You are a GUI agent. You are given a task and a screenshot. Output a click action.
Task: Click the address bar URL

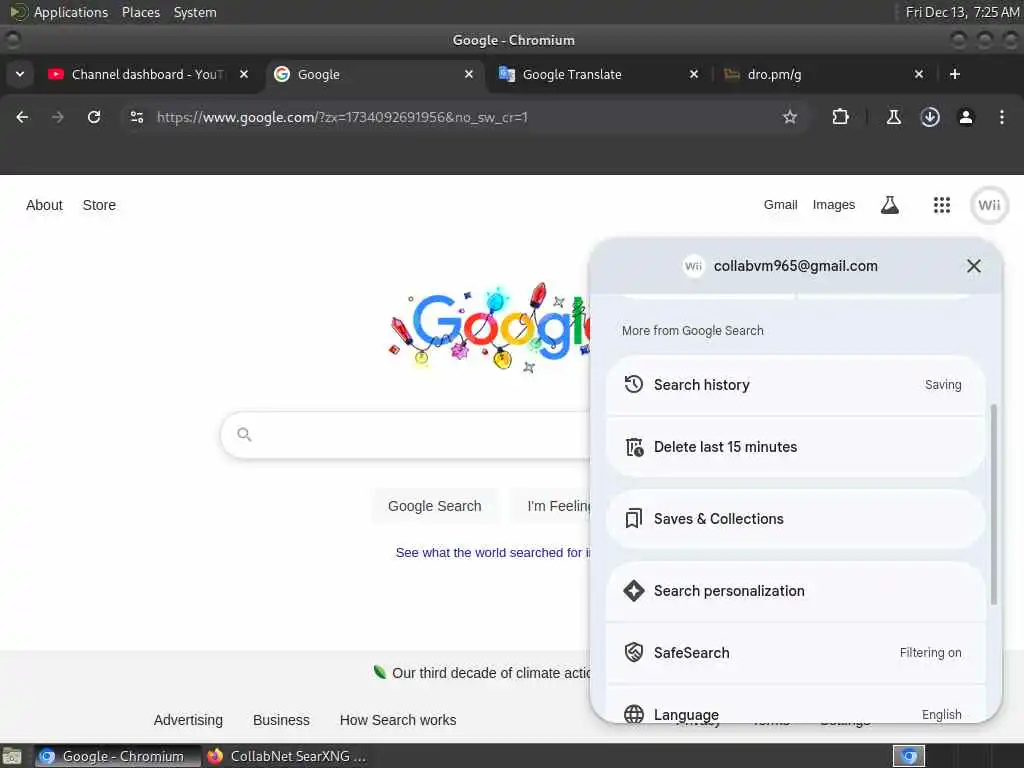[342, 117]
